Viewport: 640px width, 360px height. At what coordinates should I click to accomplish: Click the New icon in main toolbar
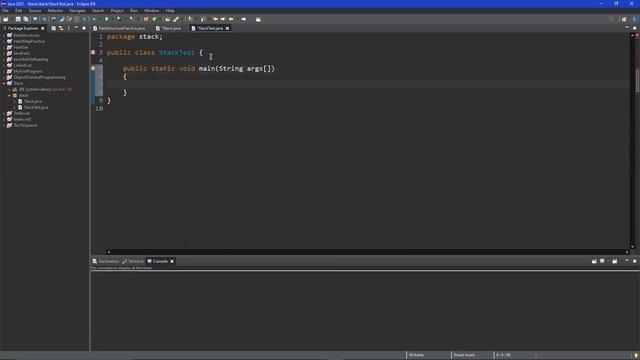pos(6,19)
